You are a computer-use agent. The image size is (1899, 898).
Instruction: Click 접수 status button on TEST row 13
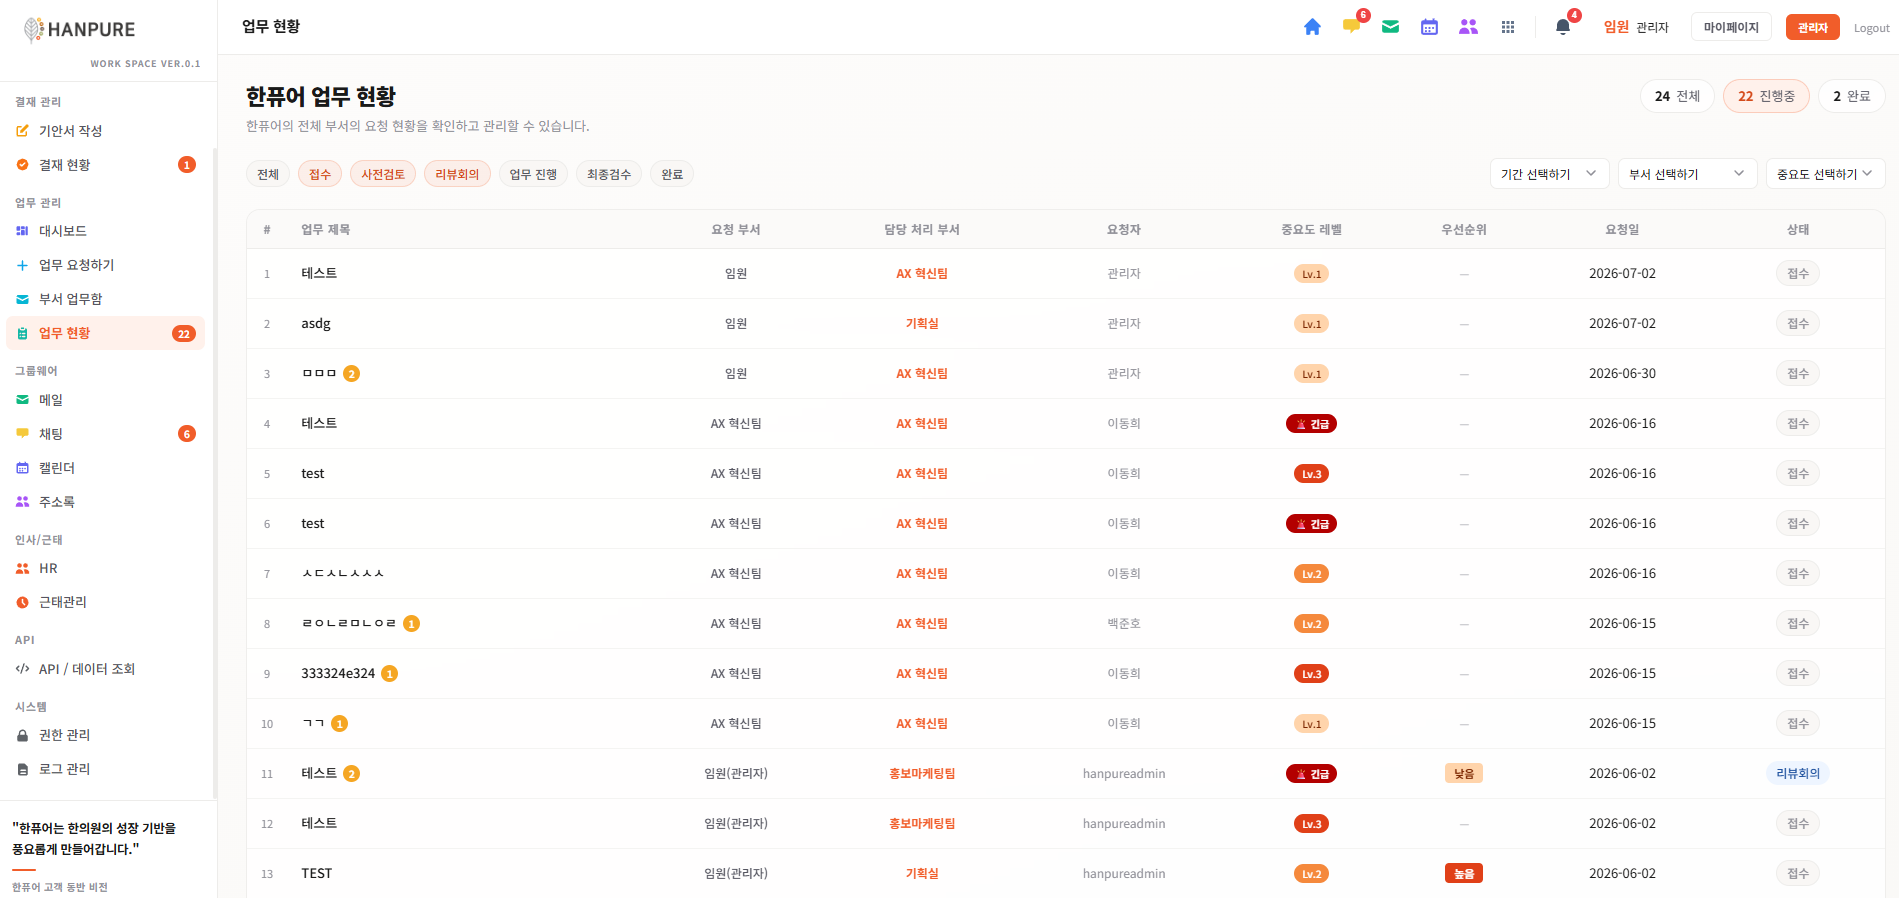tap(1797, 874)
